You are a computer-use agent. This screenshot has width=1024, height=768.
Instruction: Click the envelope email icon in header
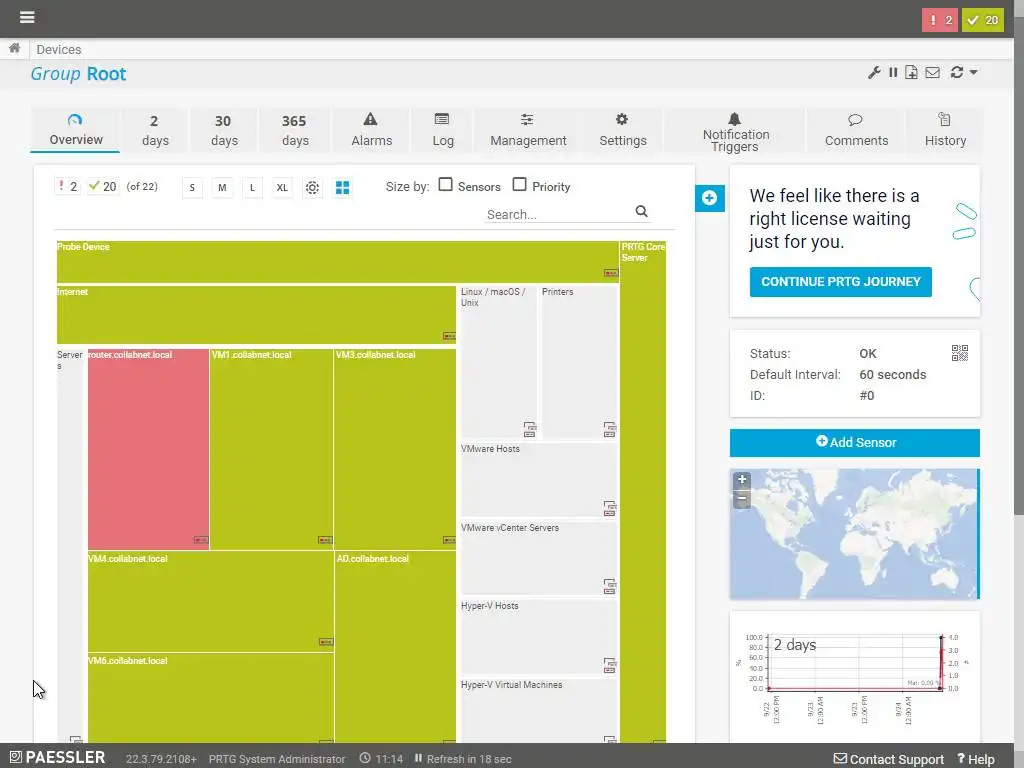tap(933, 72)
